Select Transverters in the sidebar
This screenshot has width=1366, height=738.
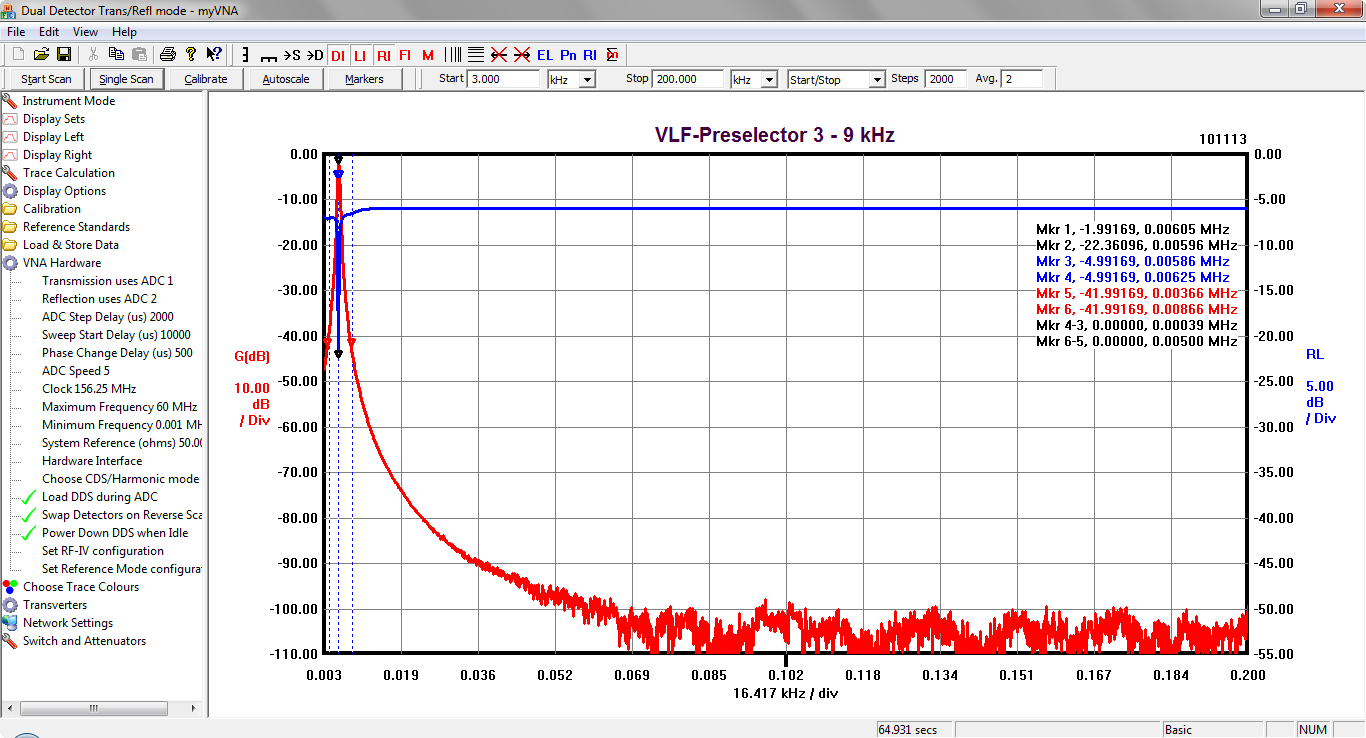[x=55, y=605]
